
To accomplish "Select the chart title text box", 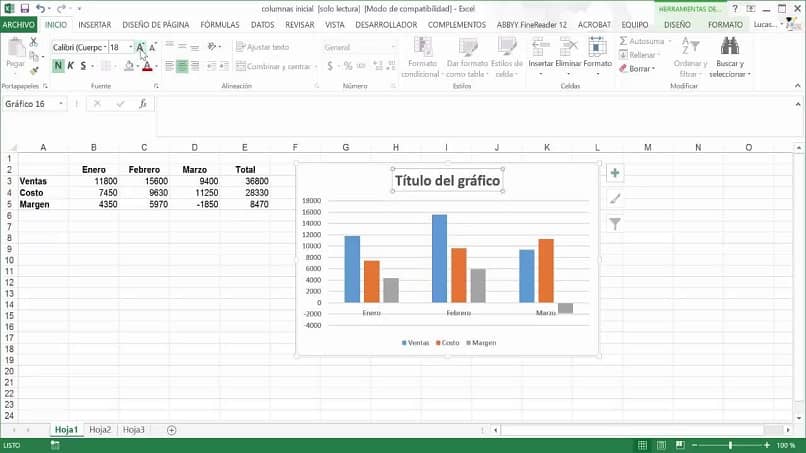I will click(x=447, y=180).
